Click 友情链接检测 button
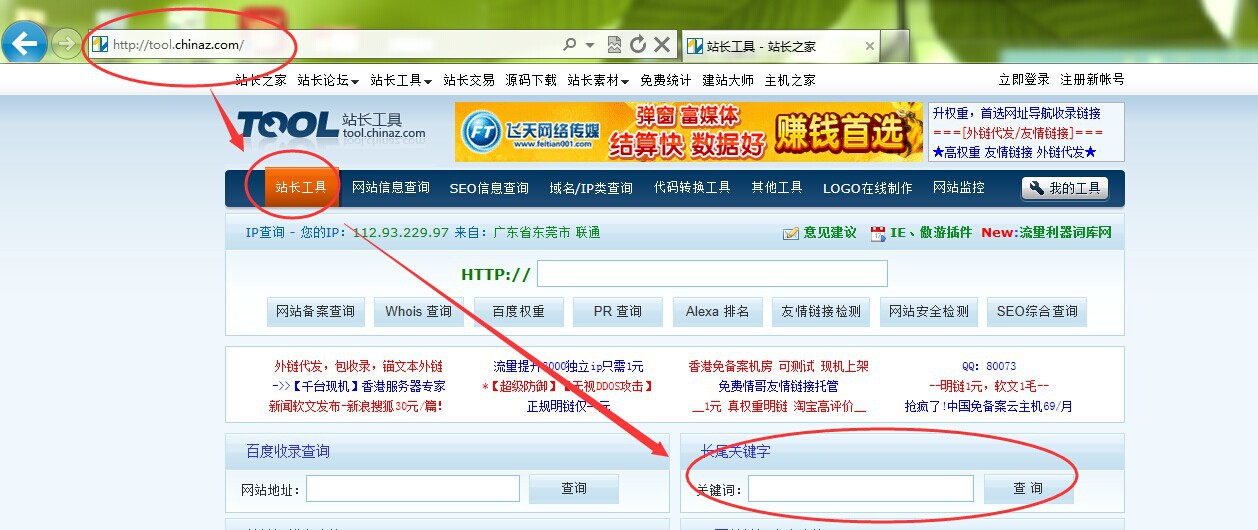 tap(821, 312)
